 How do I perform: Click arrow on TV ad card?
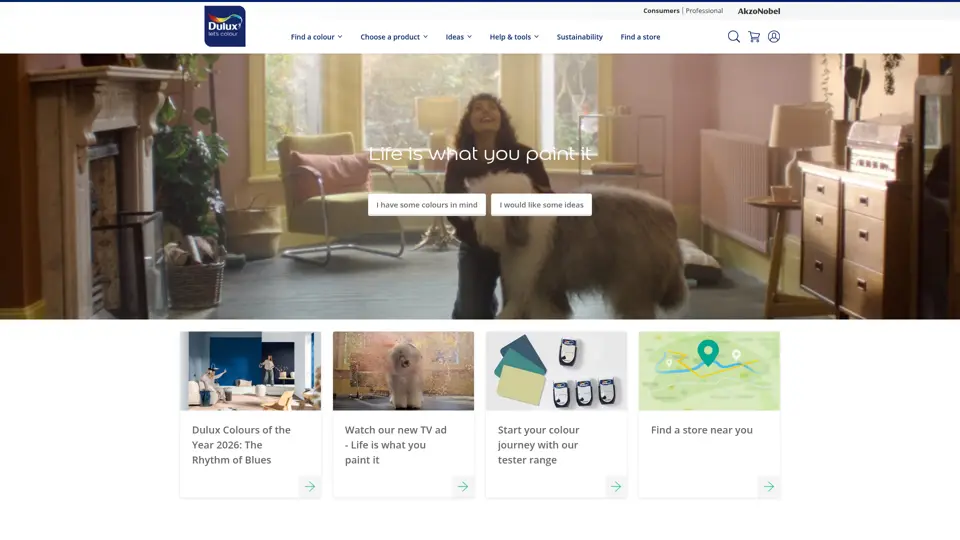[x=463, y=487]
